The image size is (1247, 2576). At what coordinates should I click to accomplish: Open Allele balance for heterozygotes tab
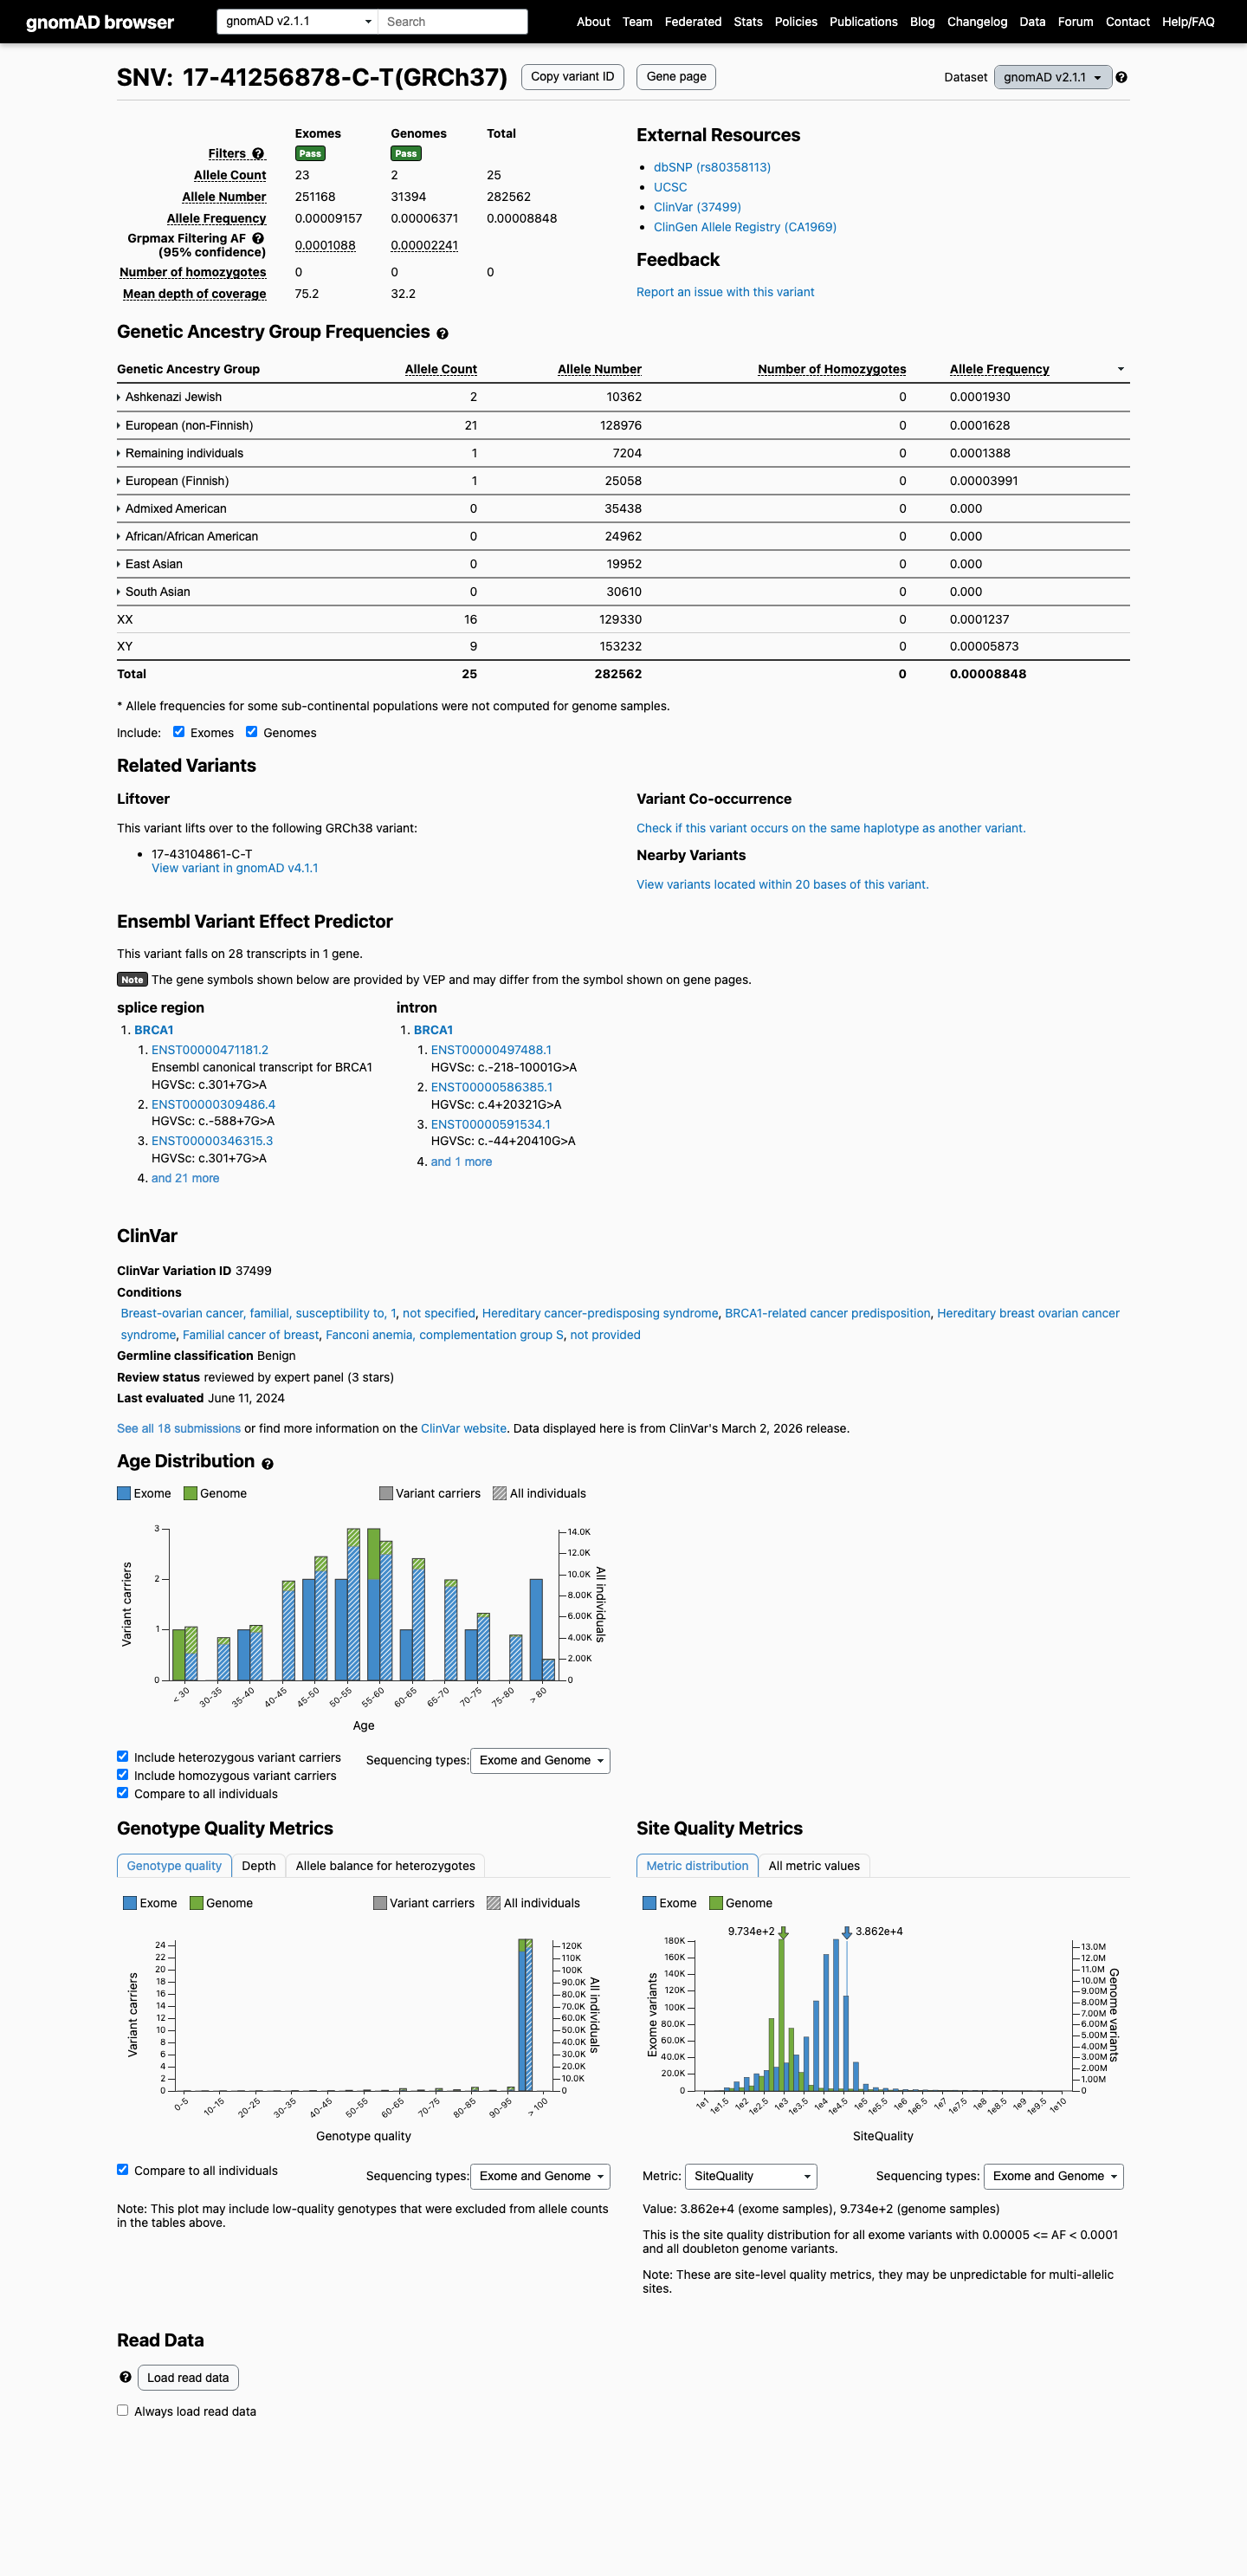[x=386, y=1866]
